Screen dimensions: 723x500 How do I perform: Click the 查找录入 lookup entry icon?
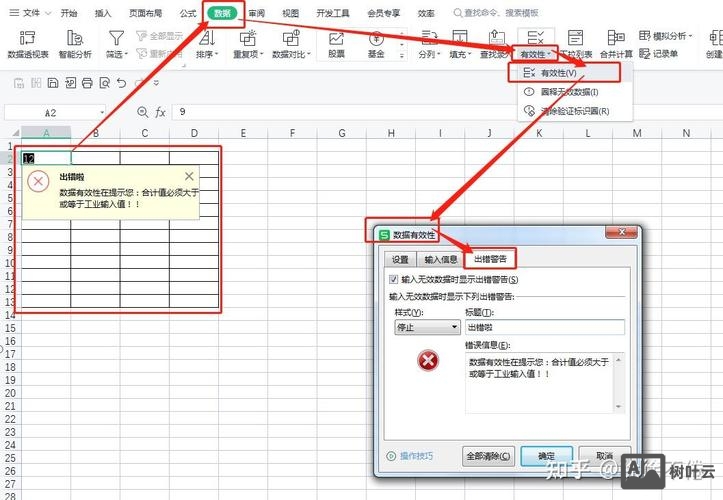click(x=496, y=38)
